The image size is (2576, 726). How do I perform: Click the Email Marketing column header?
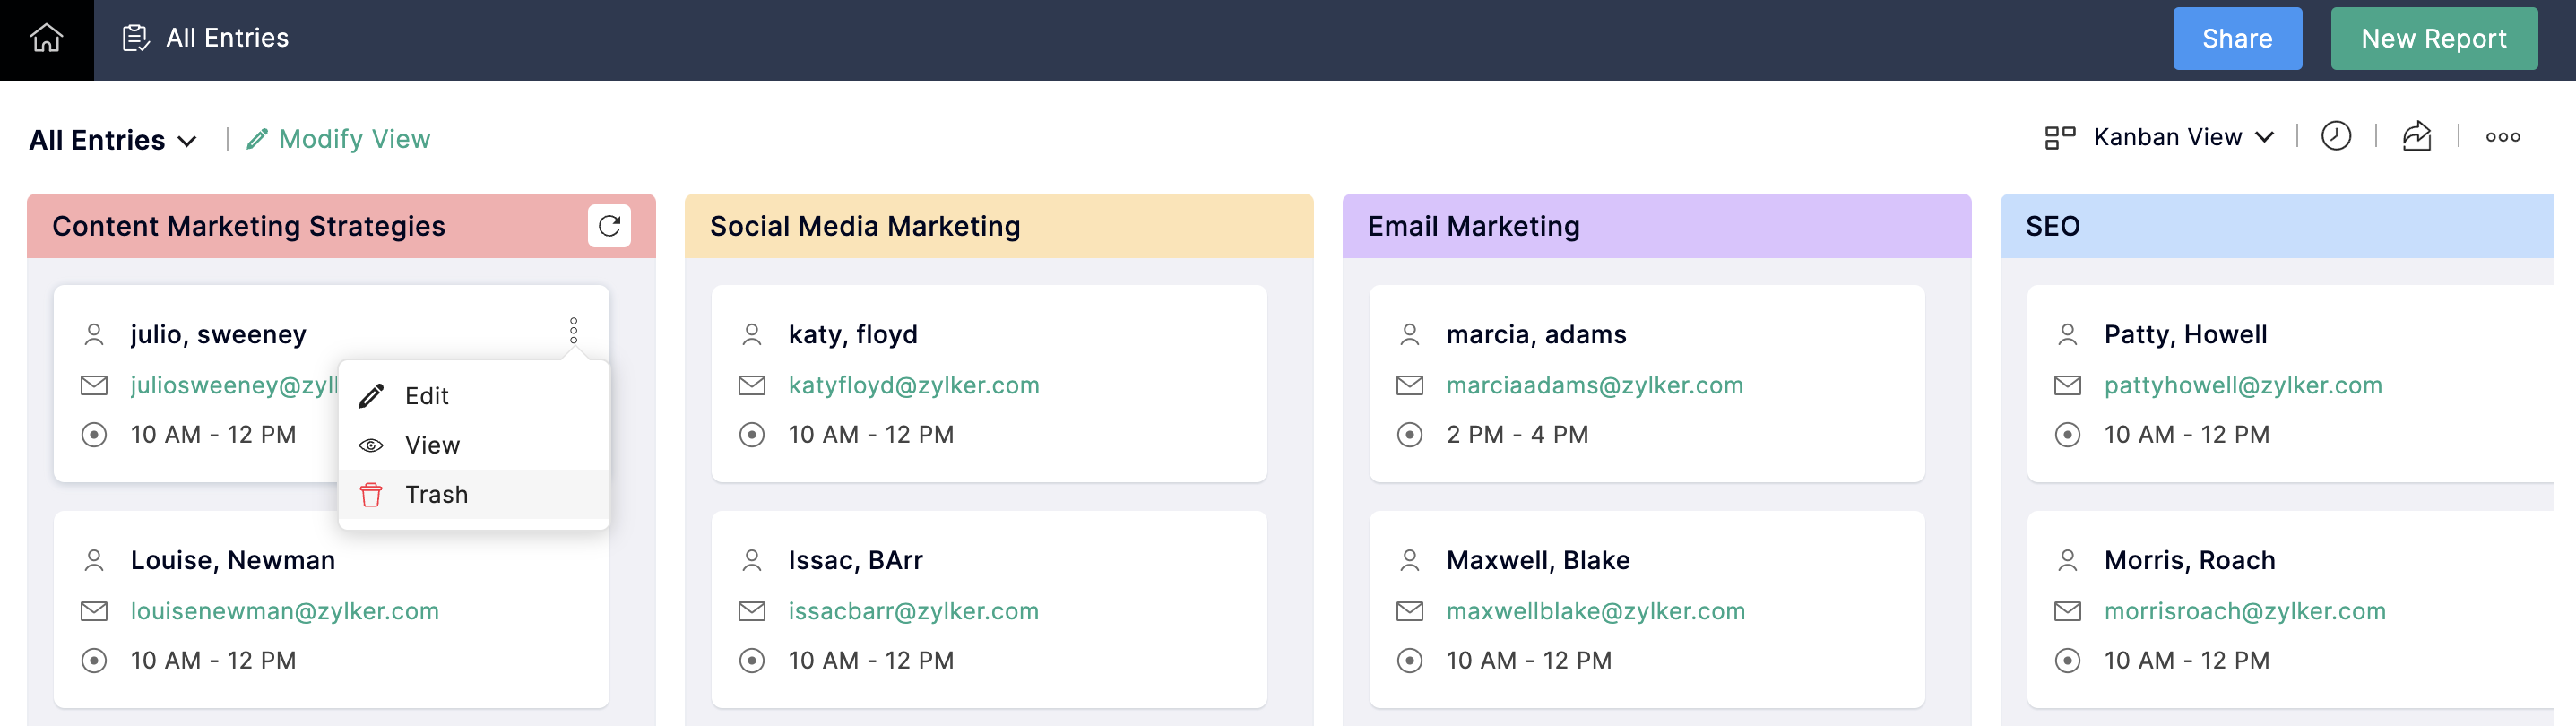pyautogui.click(x=1473, y=226)
